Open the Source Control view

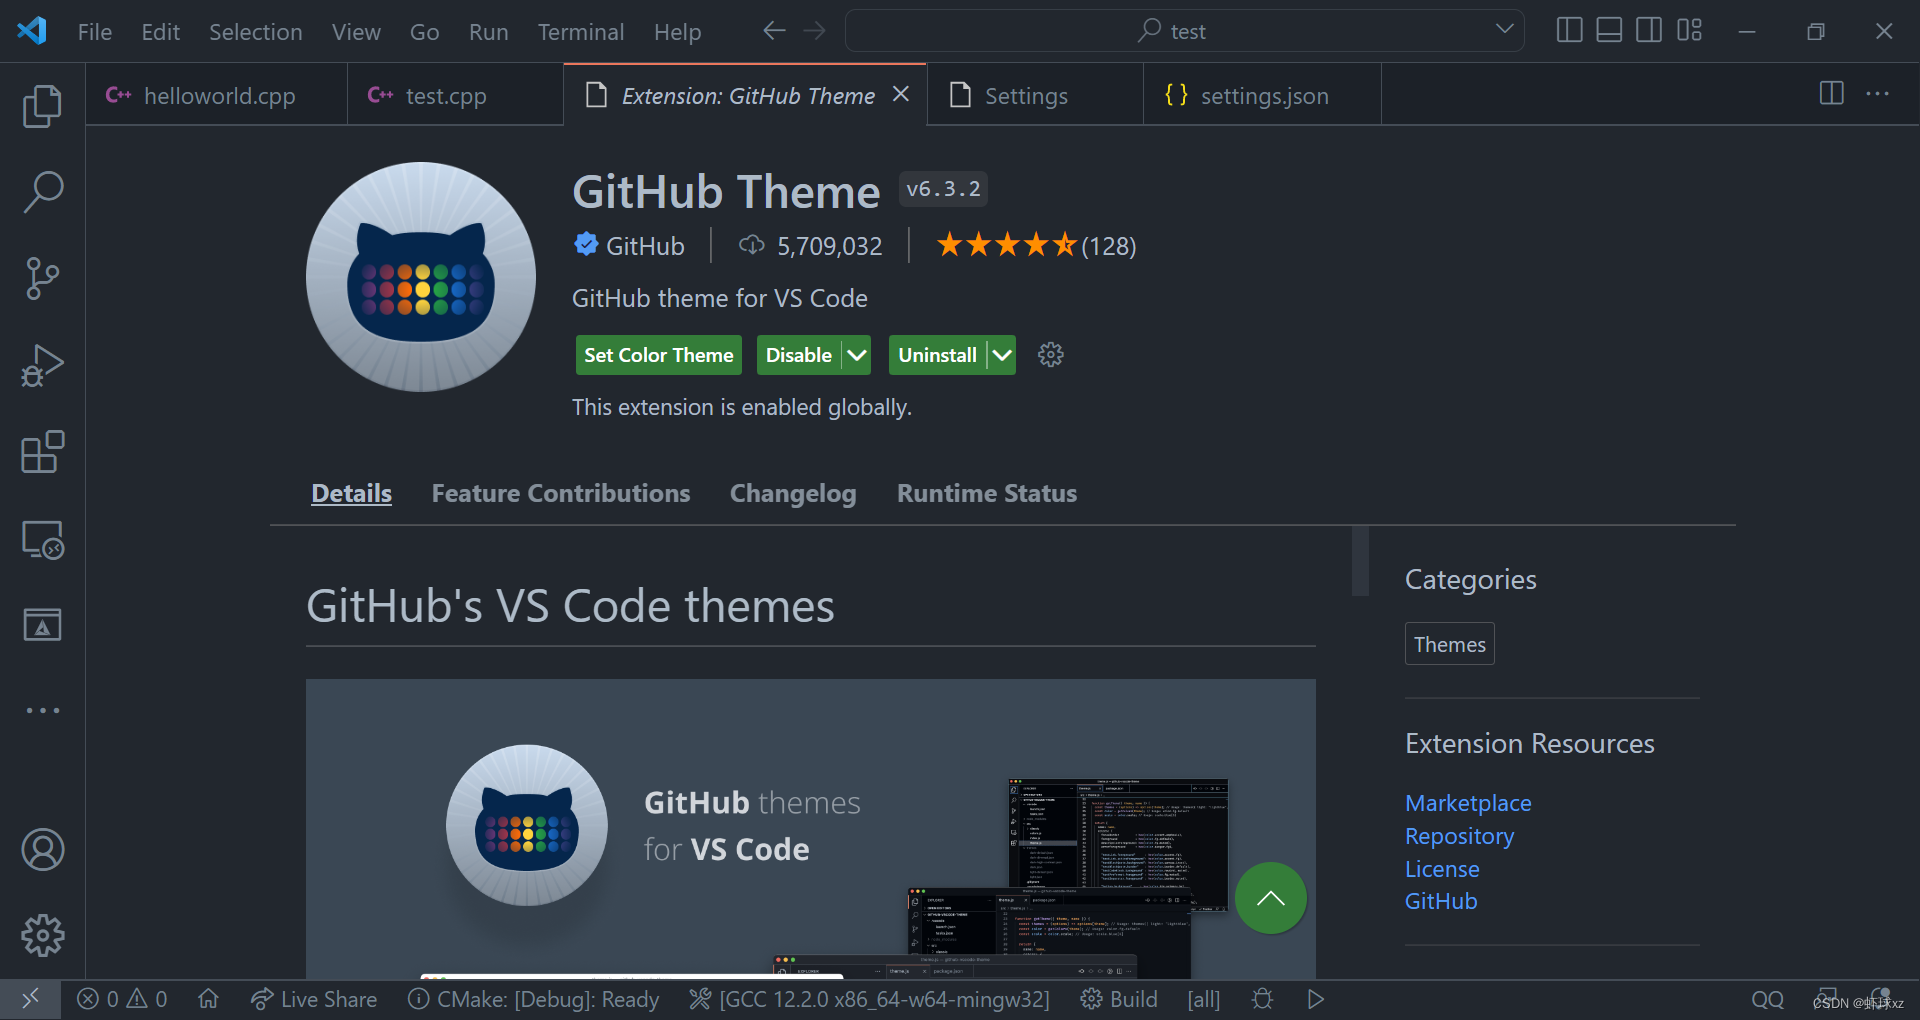coord(42,278)
